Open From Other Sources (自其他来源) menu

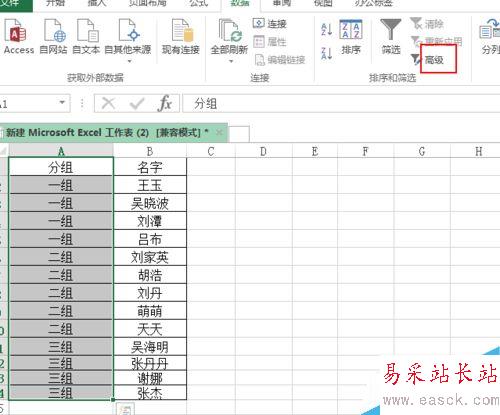pos(128,40)
